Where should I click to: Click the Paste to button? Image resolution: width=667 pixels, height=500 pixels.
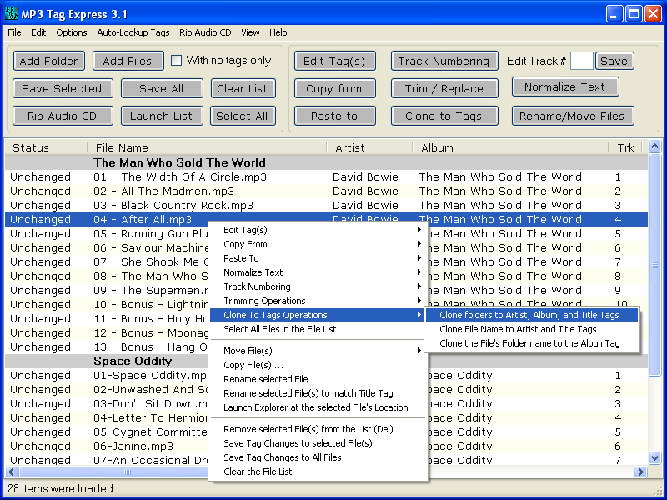pos(335,116)
